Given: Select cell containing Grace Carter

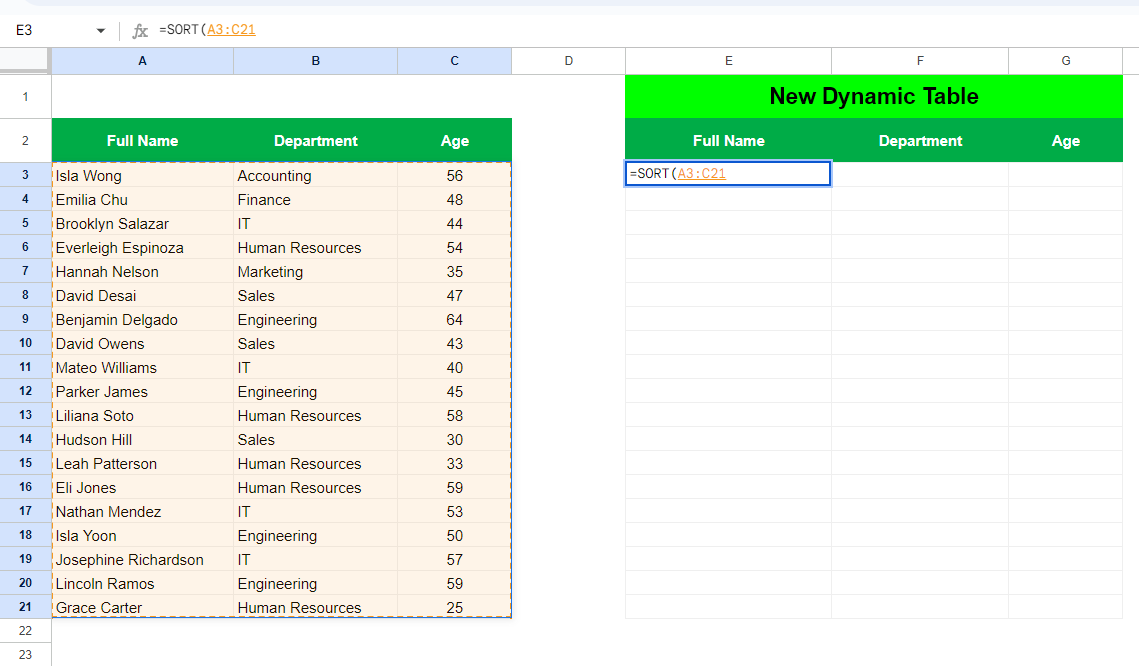Looking at the screenshot, I should click(x=142, y=607).
